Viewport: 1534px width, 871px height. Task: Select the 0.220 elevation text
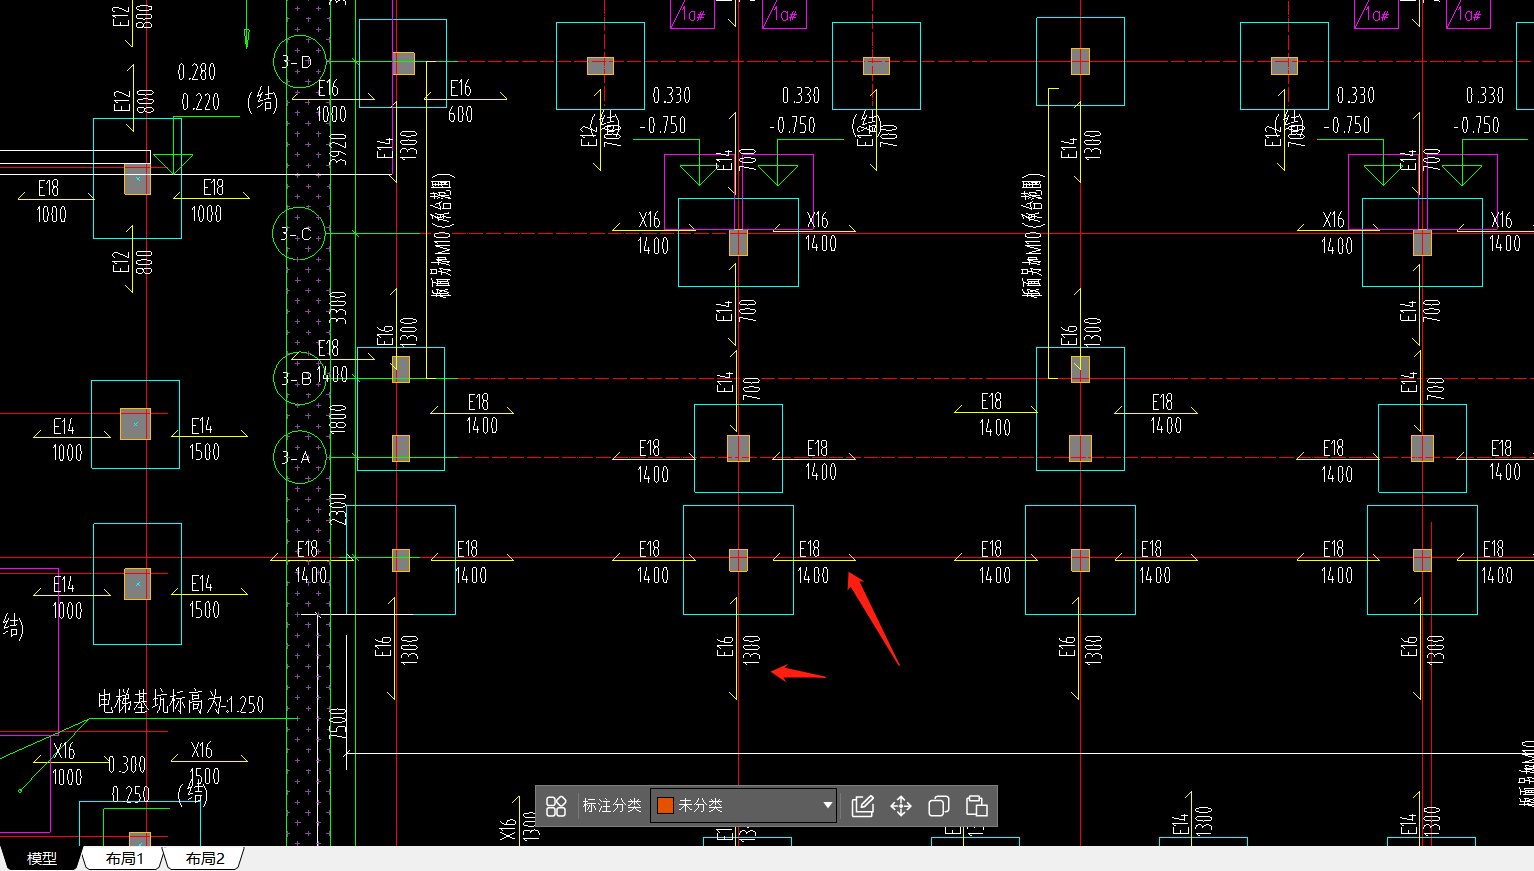(201, 102)
